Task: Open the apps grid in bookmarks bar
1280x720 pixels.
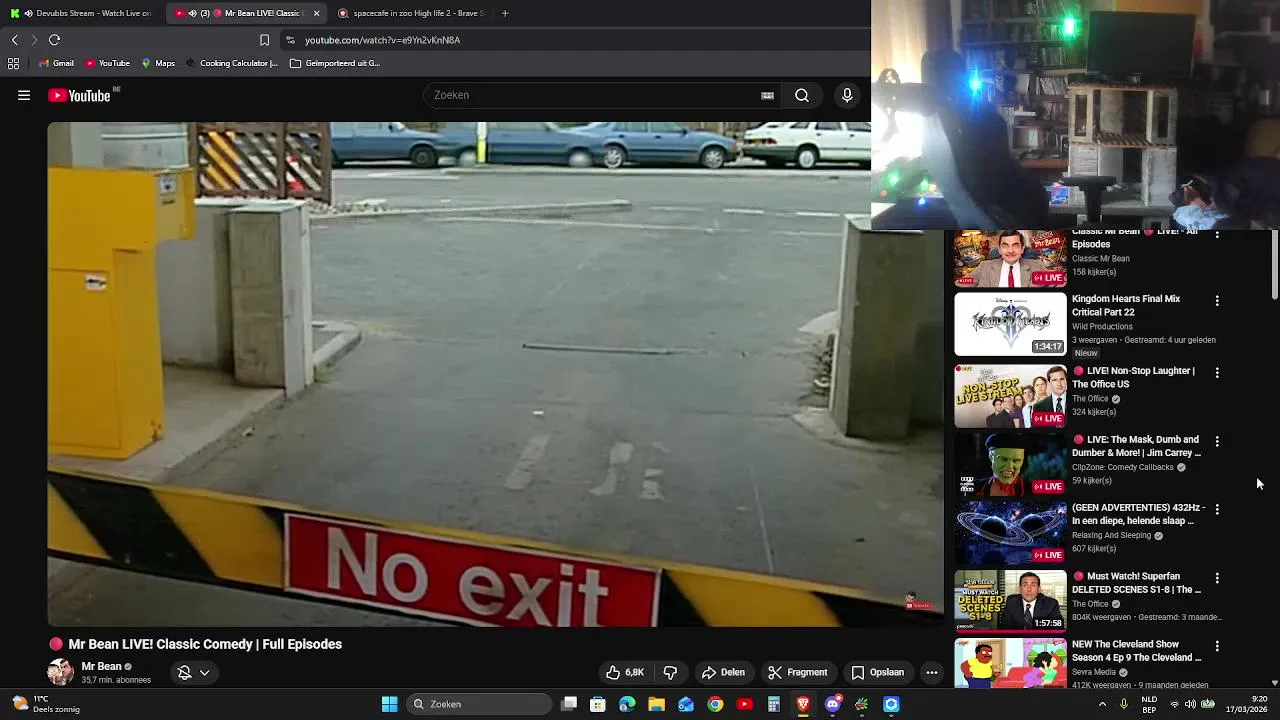Action: [x=13, y=63]
